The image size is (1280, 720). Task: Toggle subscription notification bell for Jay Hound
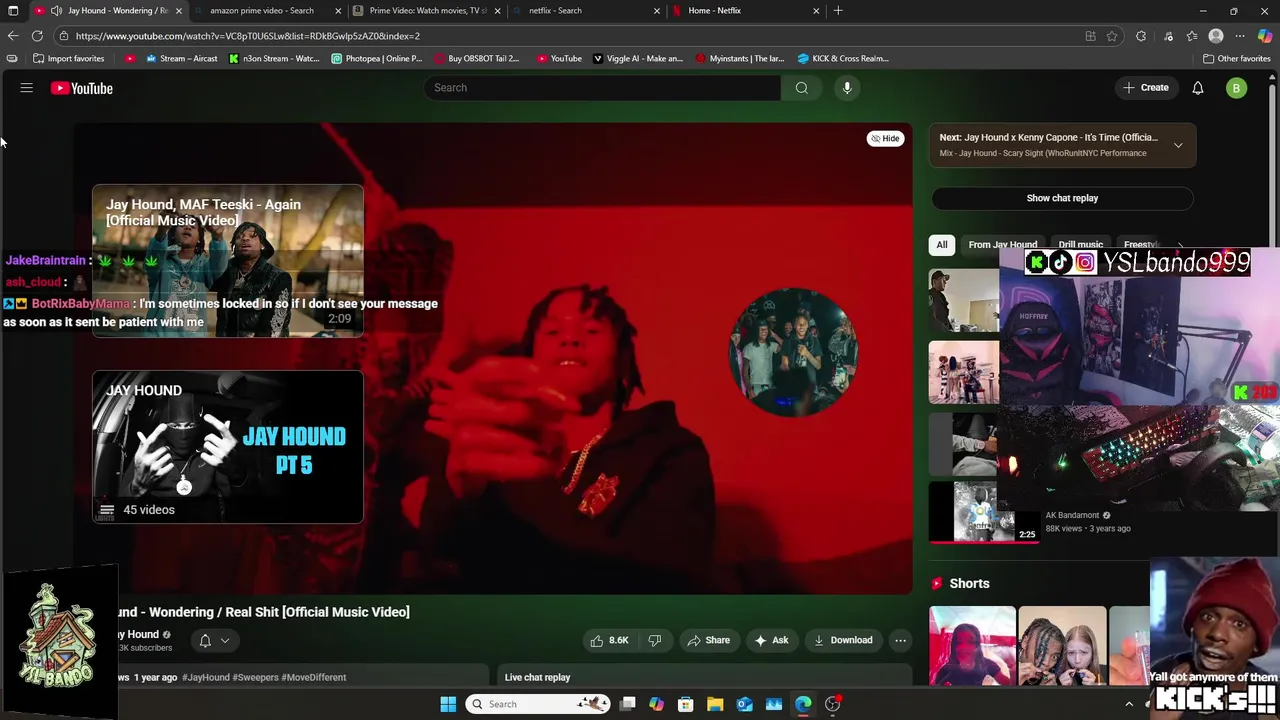click(x=205, y=640)
